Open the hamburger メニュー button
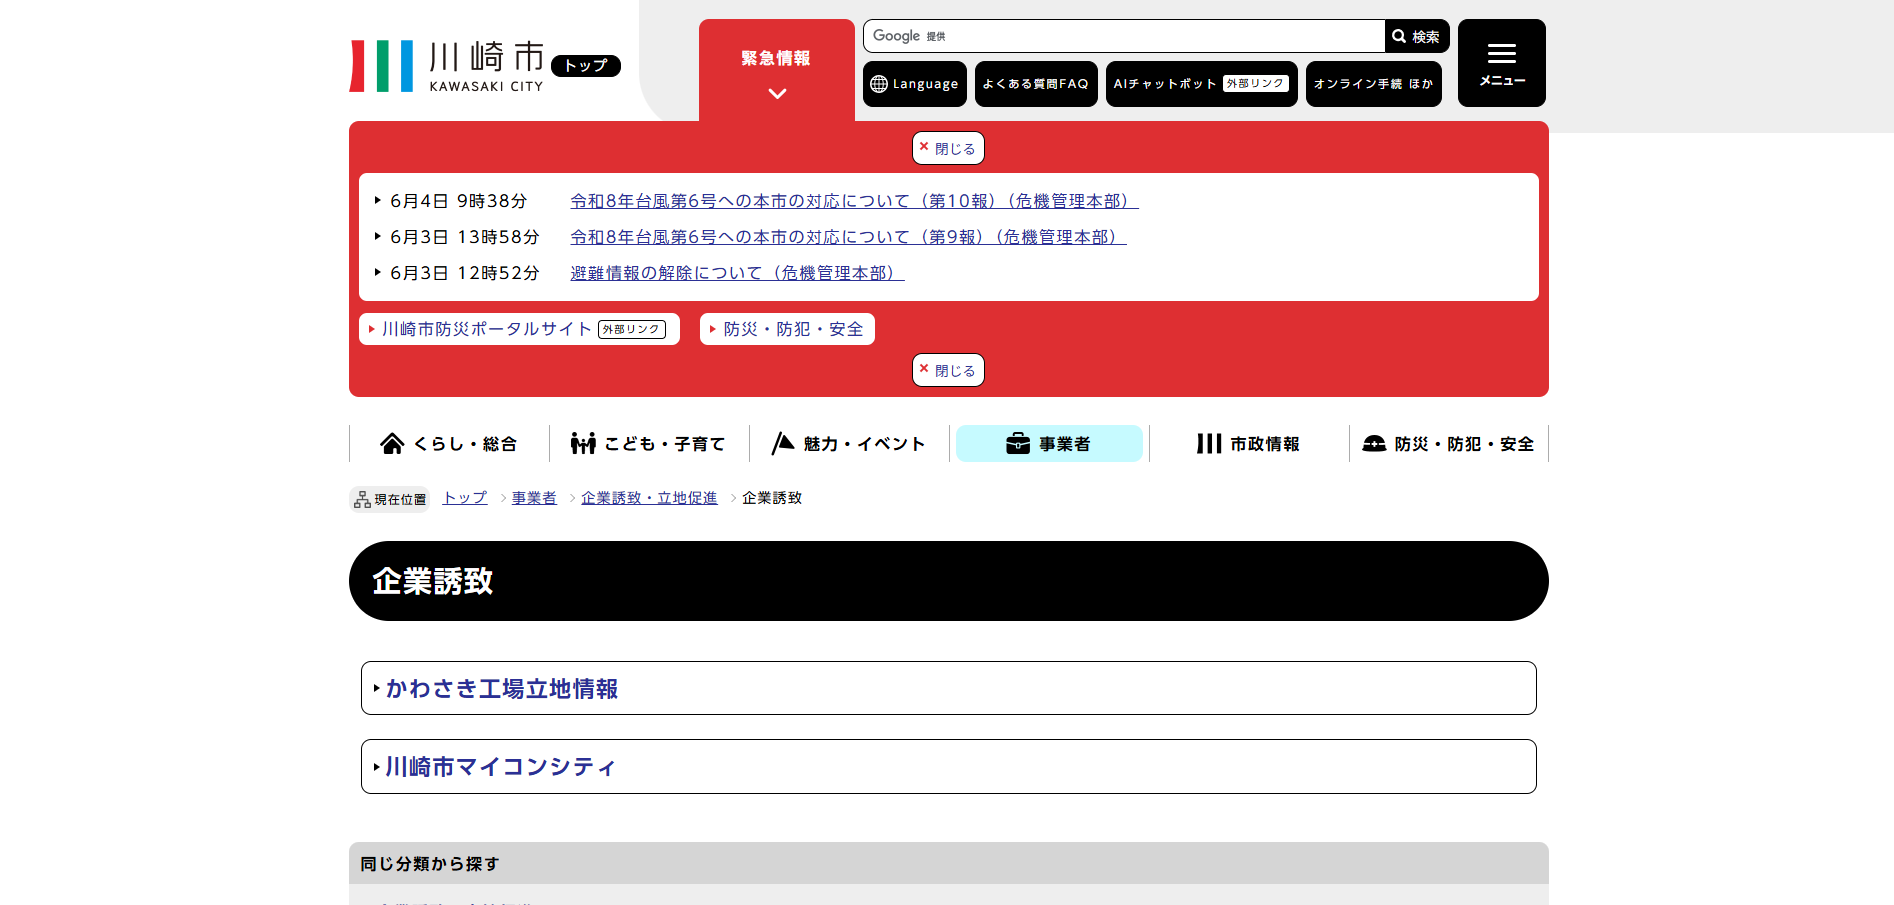 (x=1502, y=63)
